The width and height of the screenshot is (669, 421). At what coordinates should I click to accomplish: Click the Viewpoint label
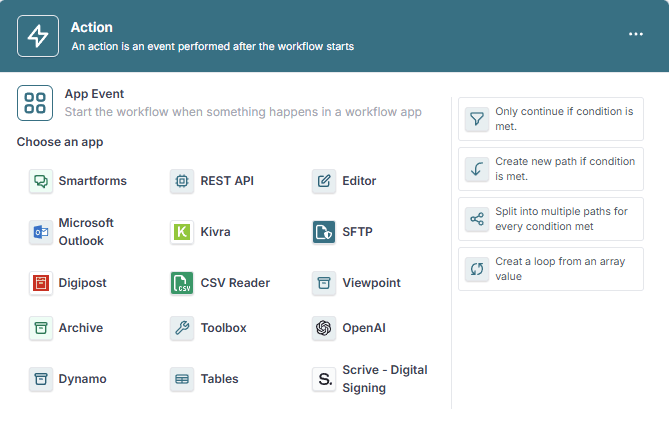(x=372, y=283)
